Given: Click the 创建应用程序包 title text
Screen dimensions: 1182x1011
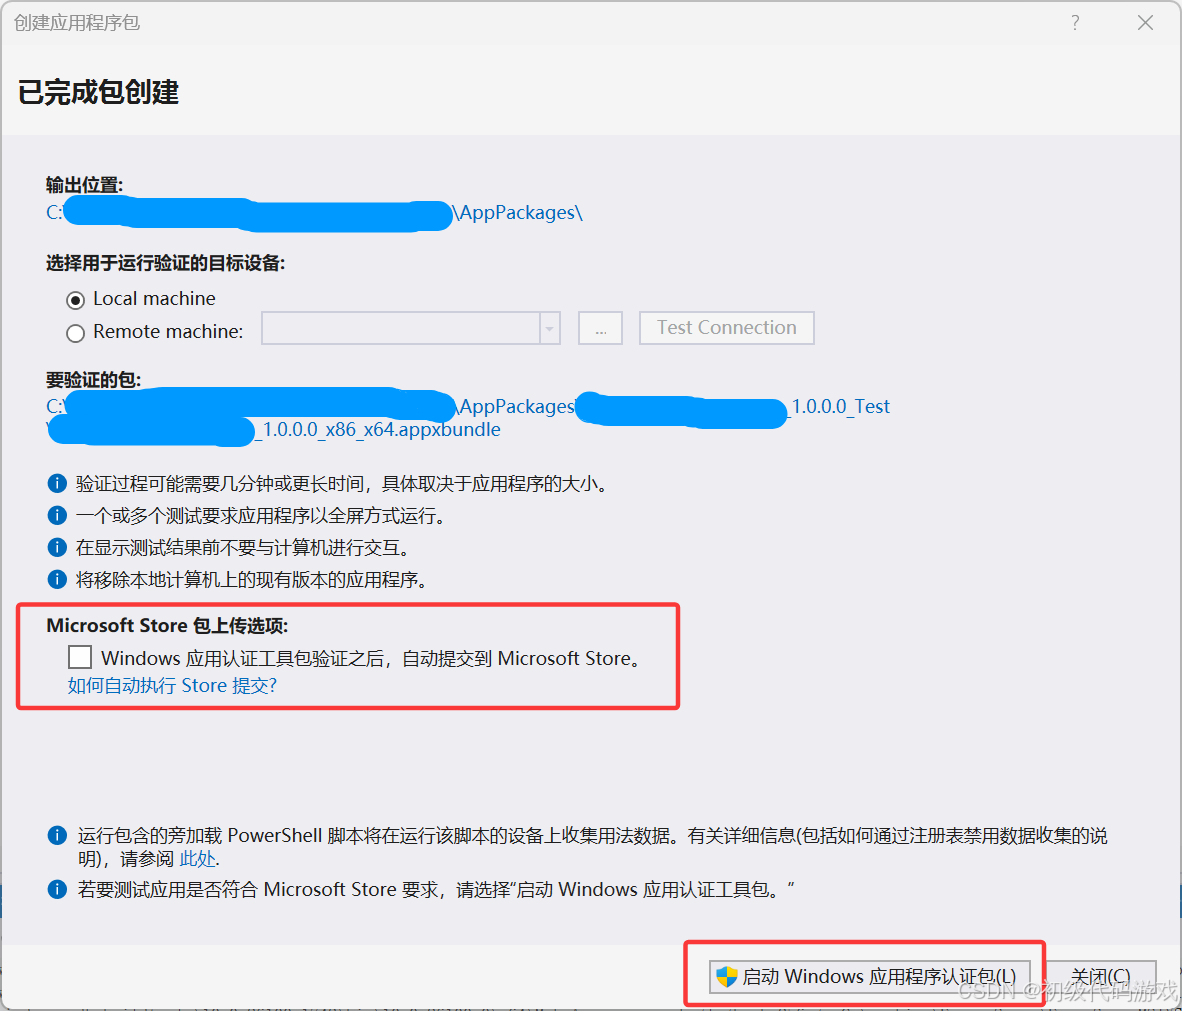Looking at the screenshot, I should pyautogui.click(x=77, y=23).
